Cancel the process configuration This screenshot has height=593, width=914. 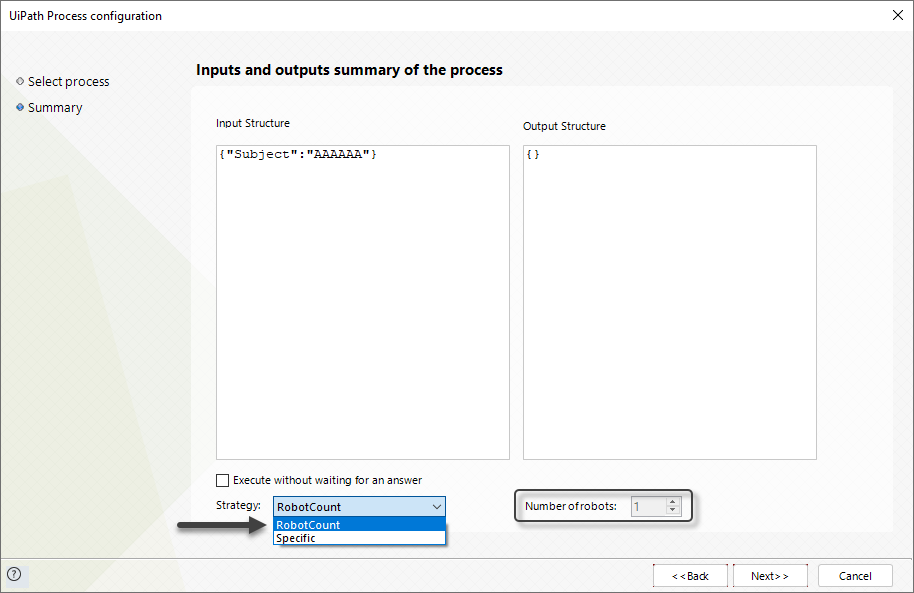click(x=855, y=576)
